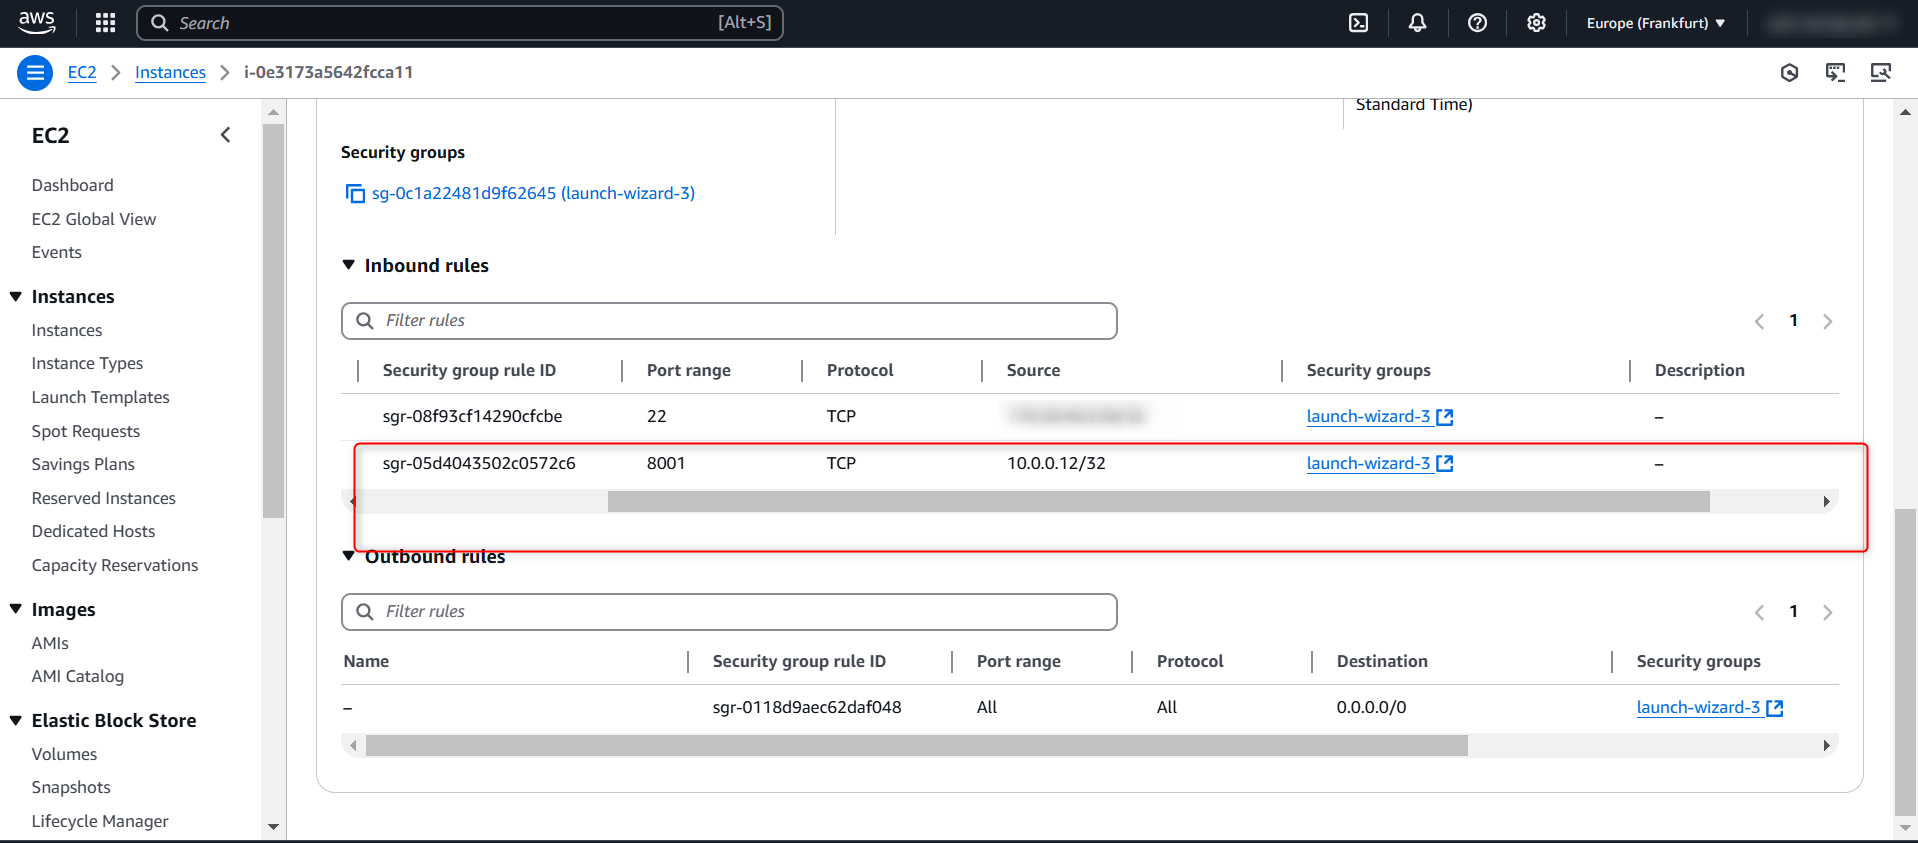Collapse the Inbound rules section

[x=349, y=265]
